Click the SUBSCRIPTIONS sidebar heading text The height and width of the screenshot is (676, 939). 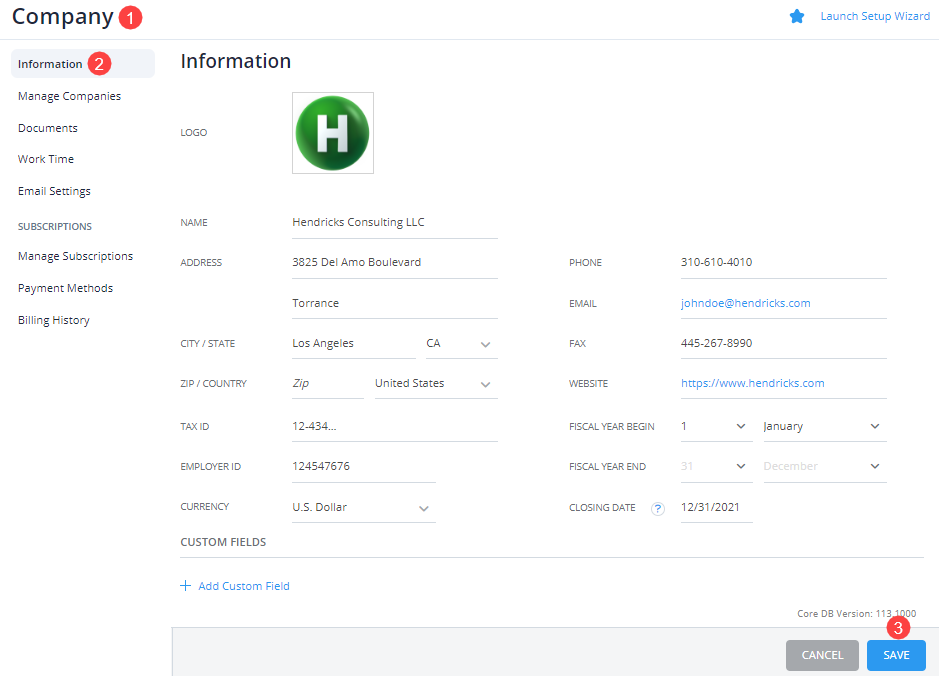tap(54, 226)
